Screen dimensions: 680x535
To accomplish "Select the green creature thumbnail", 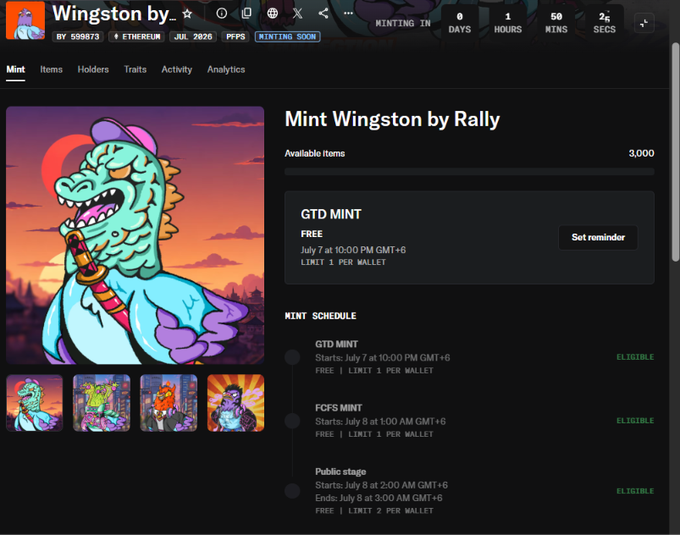I will click(x=101, y=403).
